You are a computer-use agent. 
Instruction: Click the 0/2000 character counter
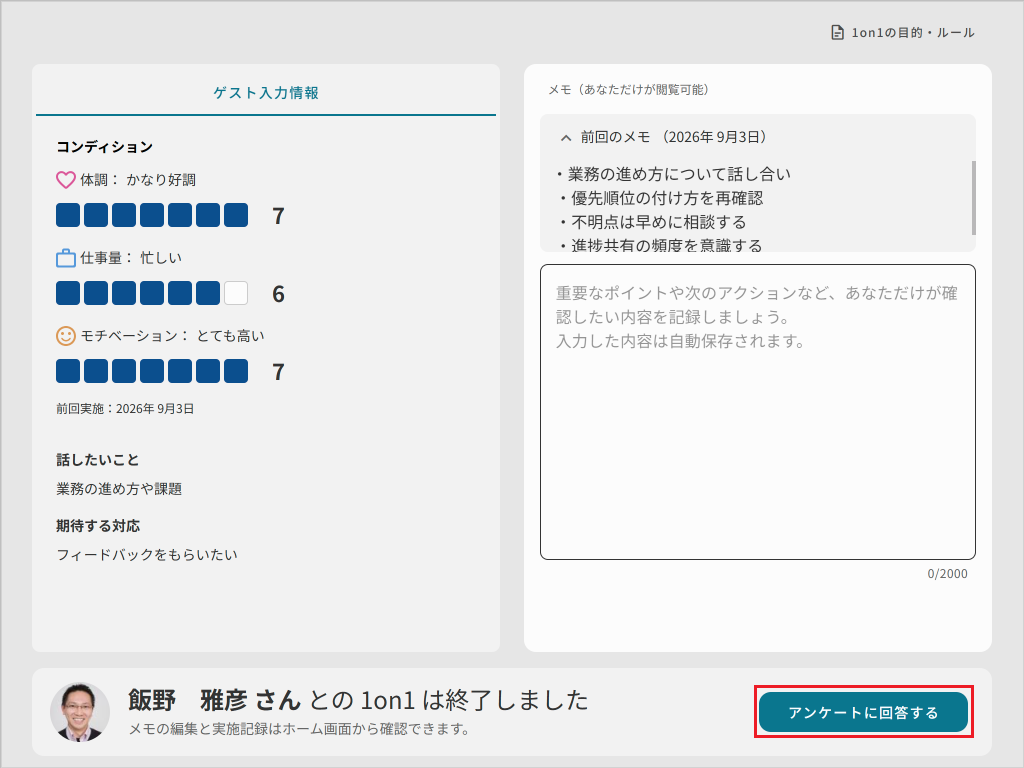(x=948, y=574)
